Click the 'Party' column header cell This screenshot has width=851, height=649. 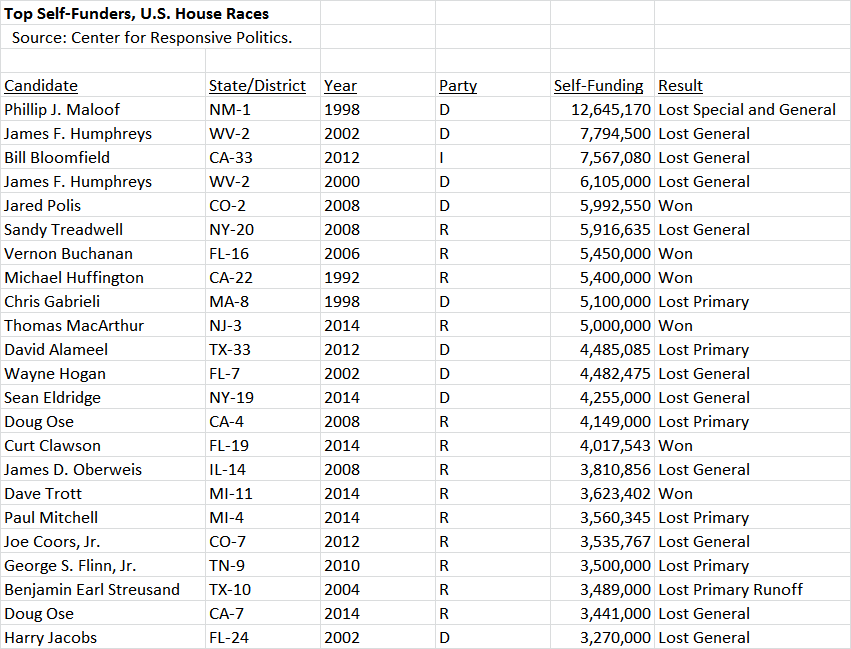(x=493, y=85)
